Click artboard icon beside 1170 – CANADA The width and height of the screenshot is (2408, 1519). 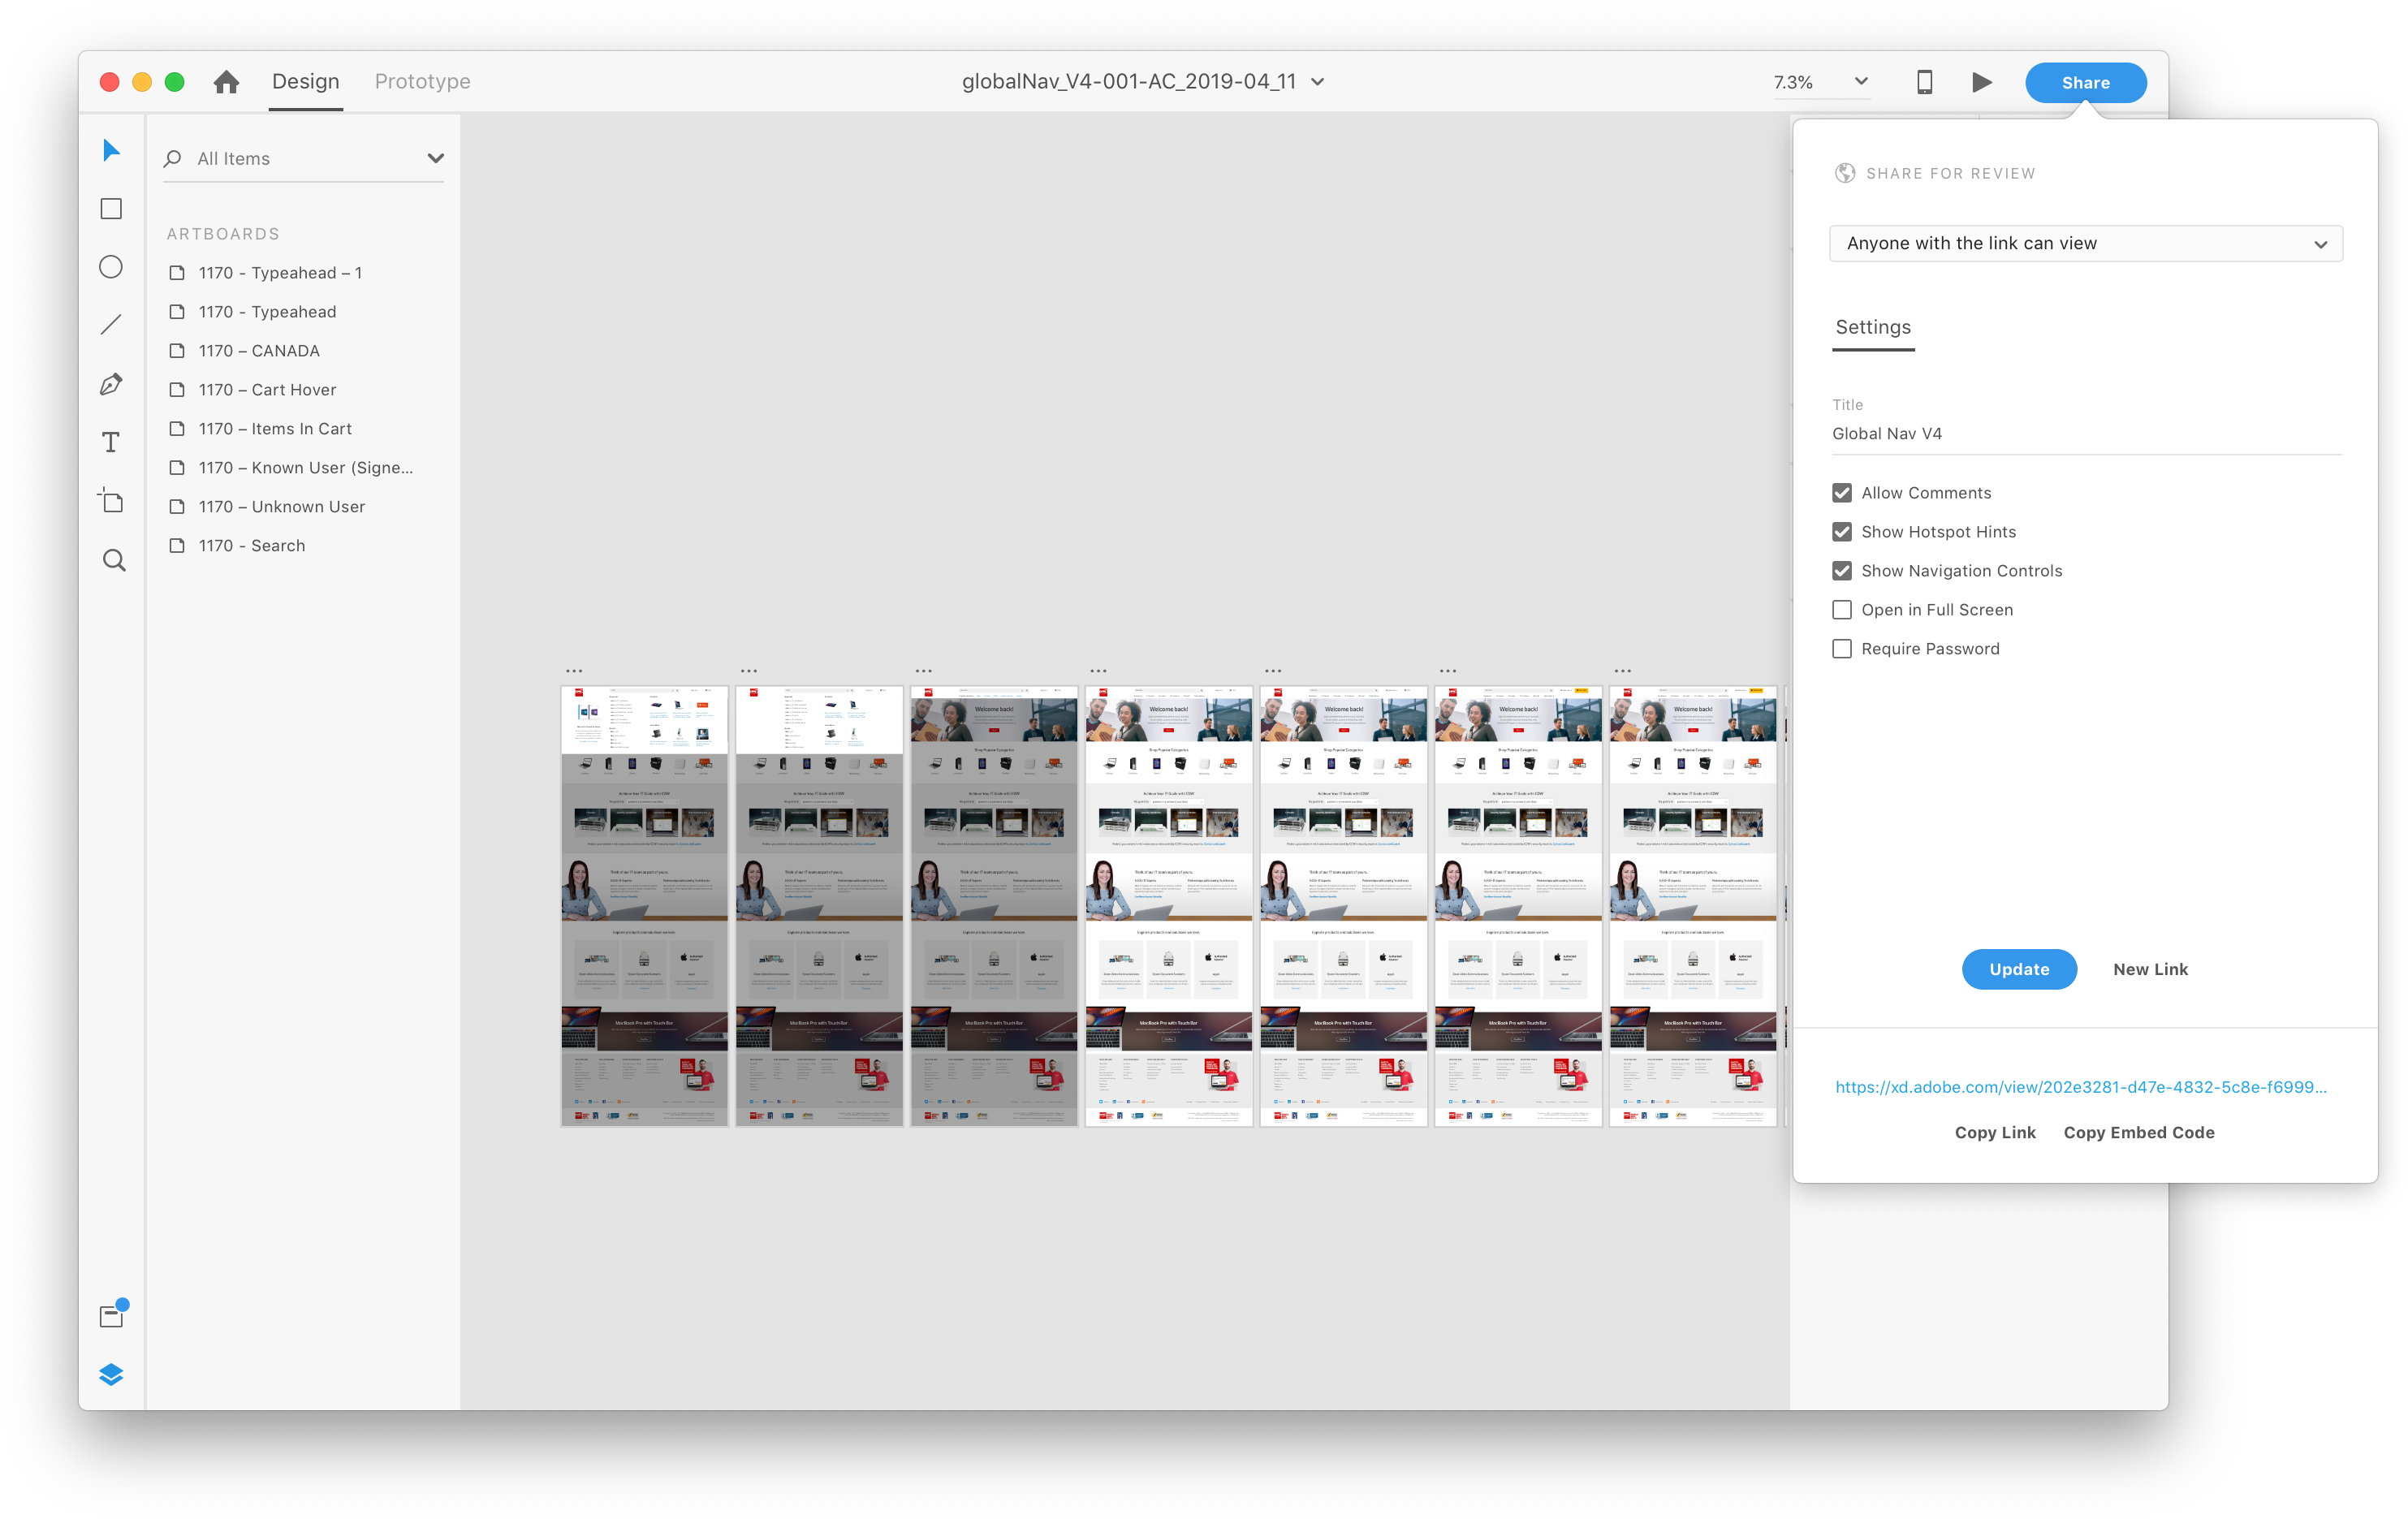click(x=177, y=351)
